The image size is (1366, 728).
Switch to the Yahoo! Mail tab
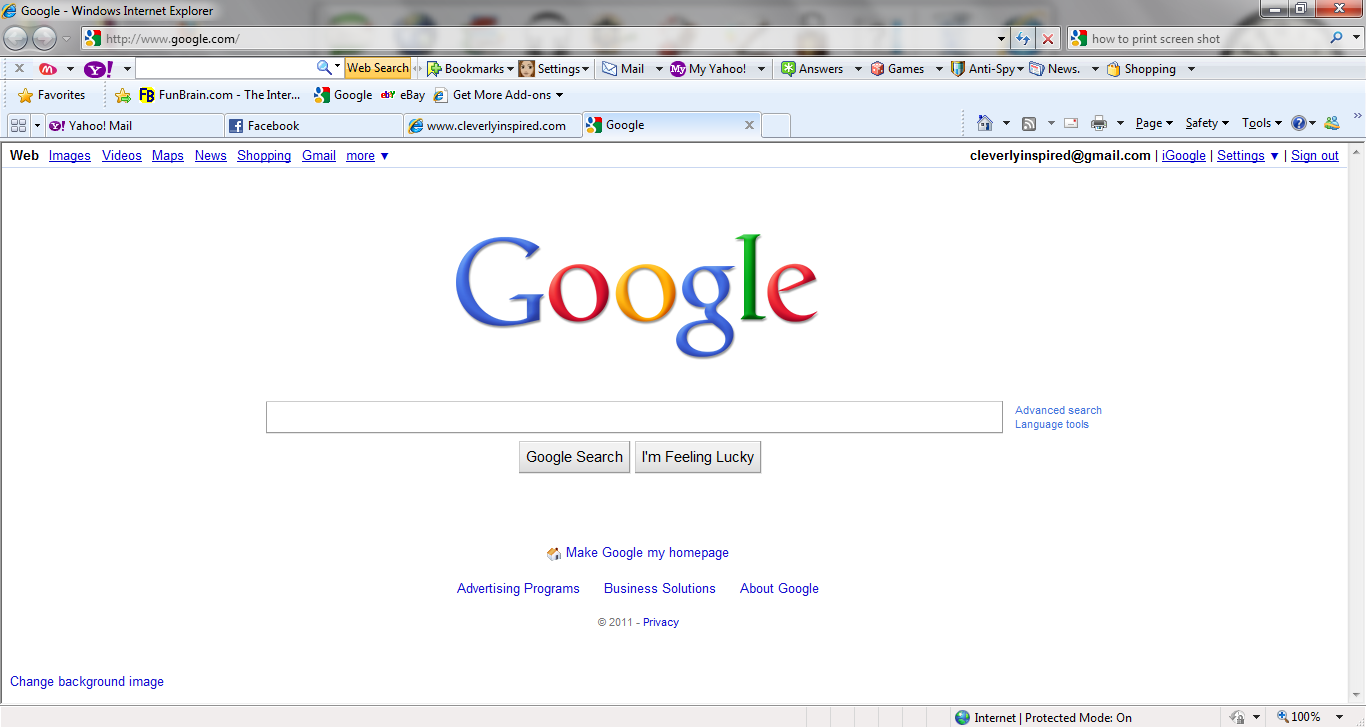[x=134, y=126]
